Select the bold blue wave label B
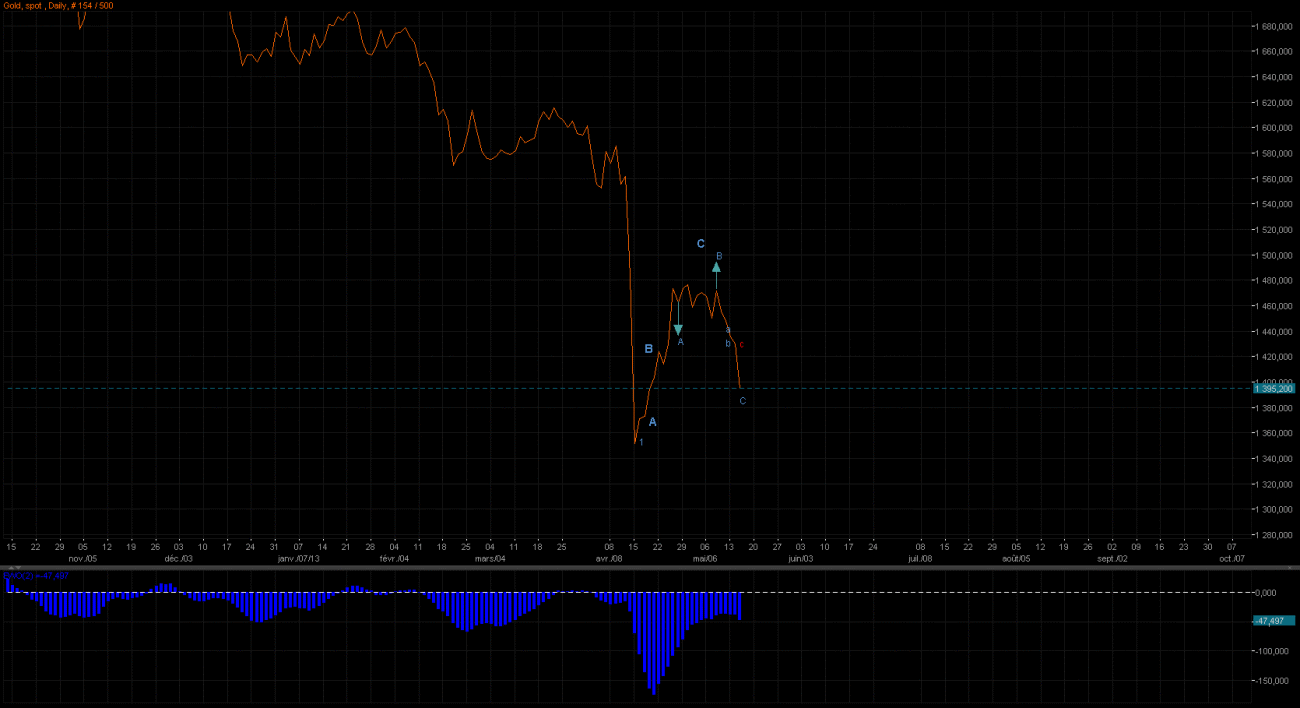This screenshot has width=1300, height=708. coord(648,349)
